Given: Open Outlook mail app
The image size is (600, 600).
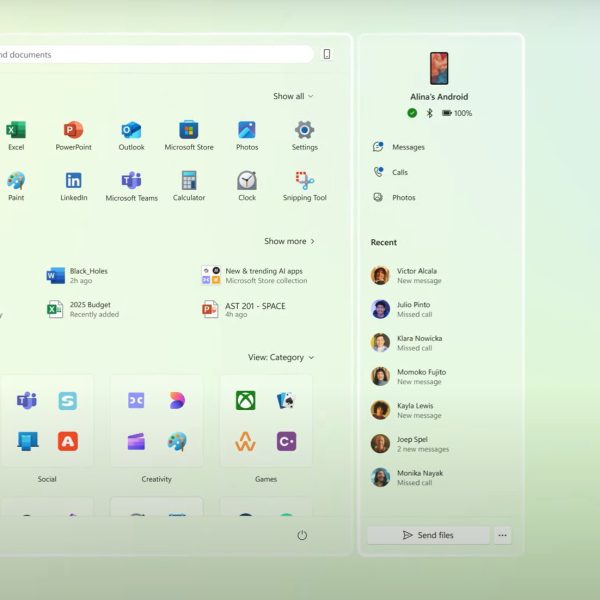Looking at the screenshot, I should tap(131, 131).
